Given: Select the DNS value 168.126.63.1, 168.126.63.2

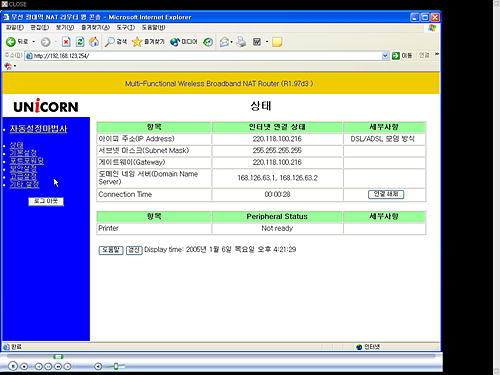Looking at the screenshot, I should tap(277, 178).
